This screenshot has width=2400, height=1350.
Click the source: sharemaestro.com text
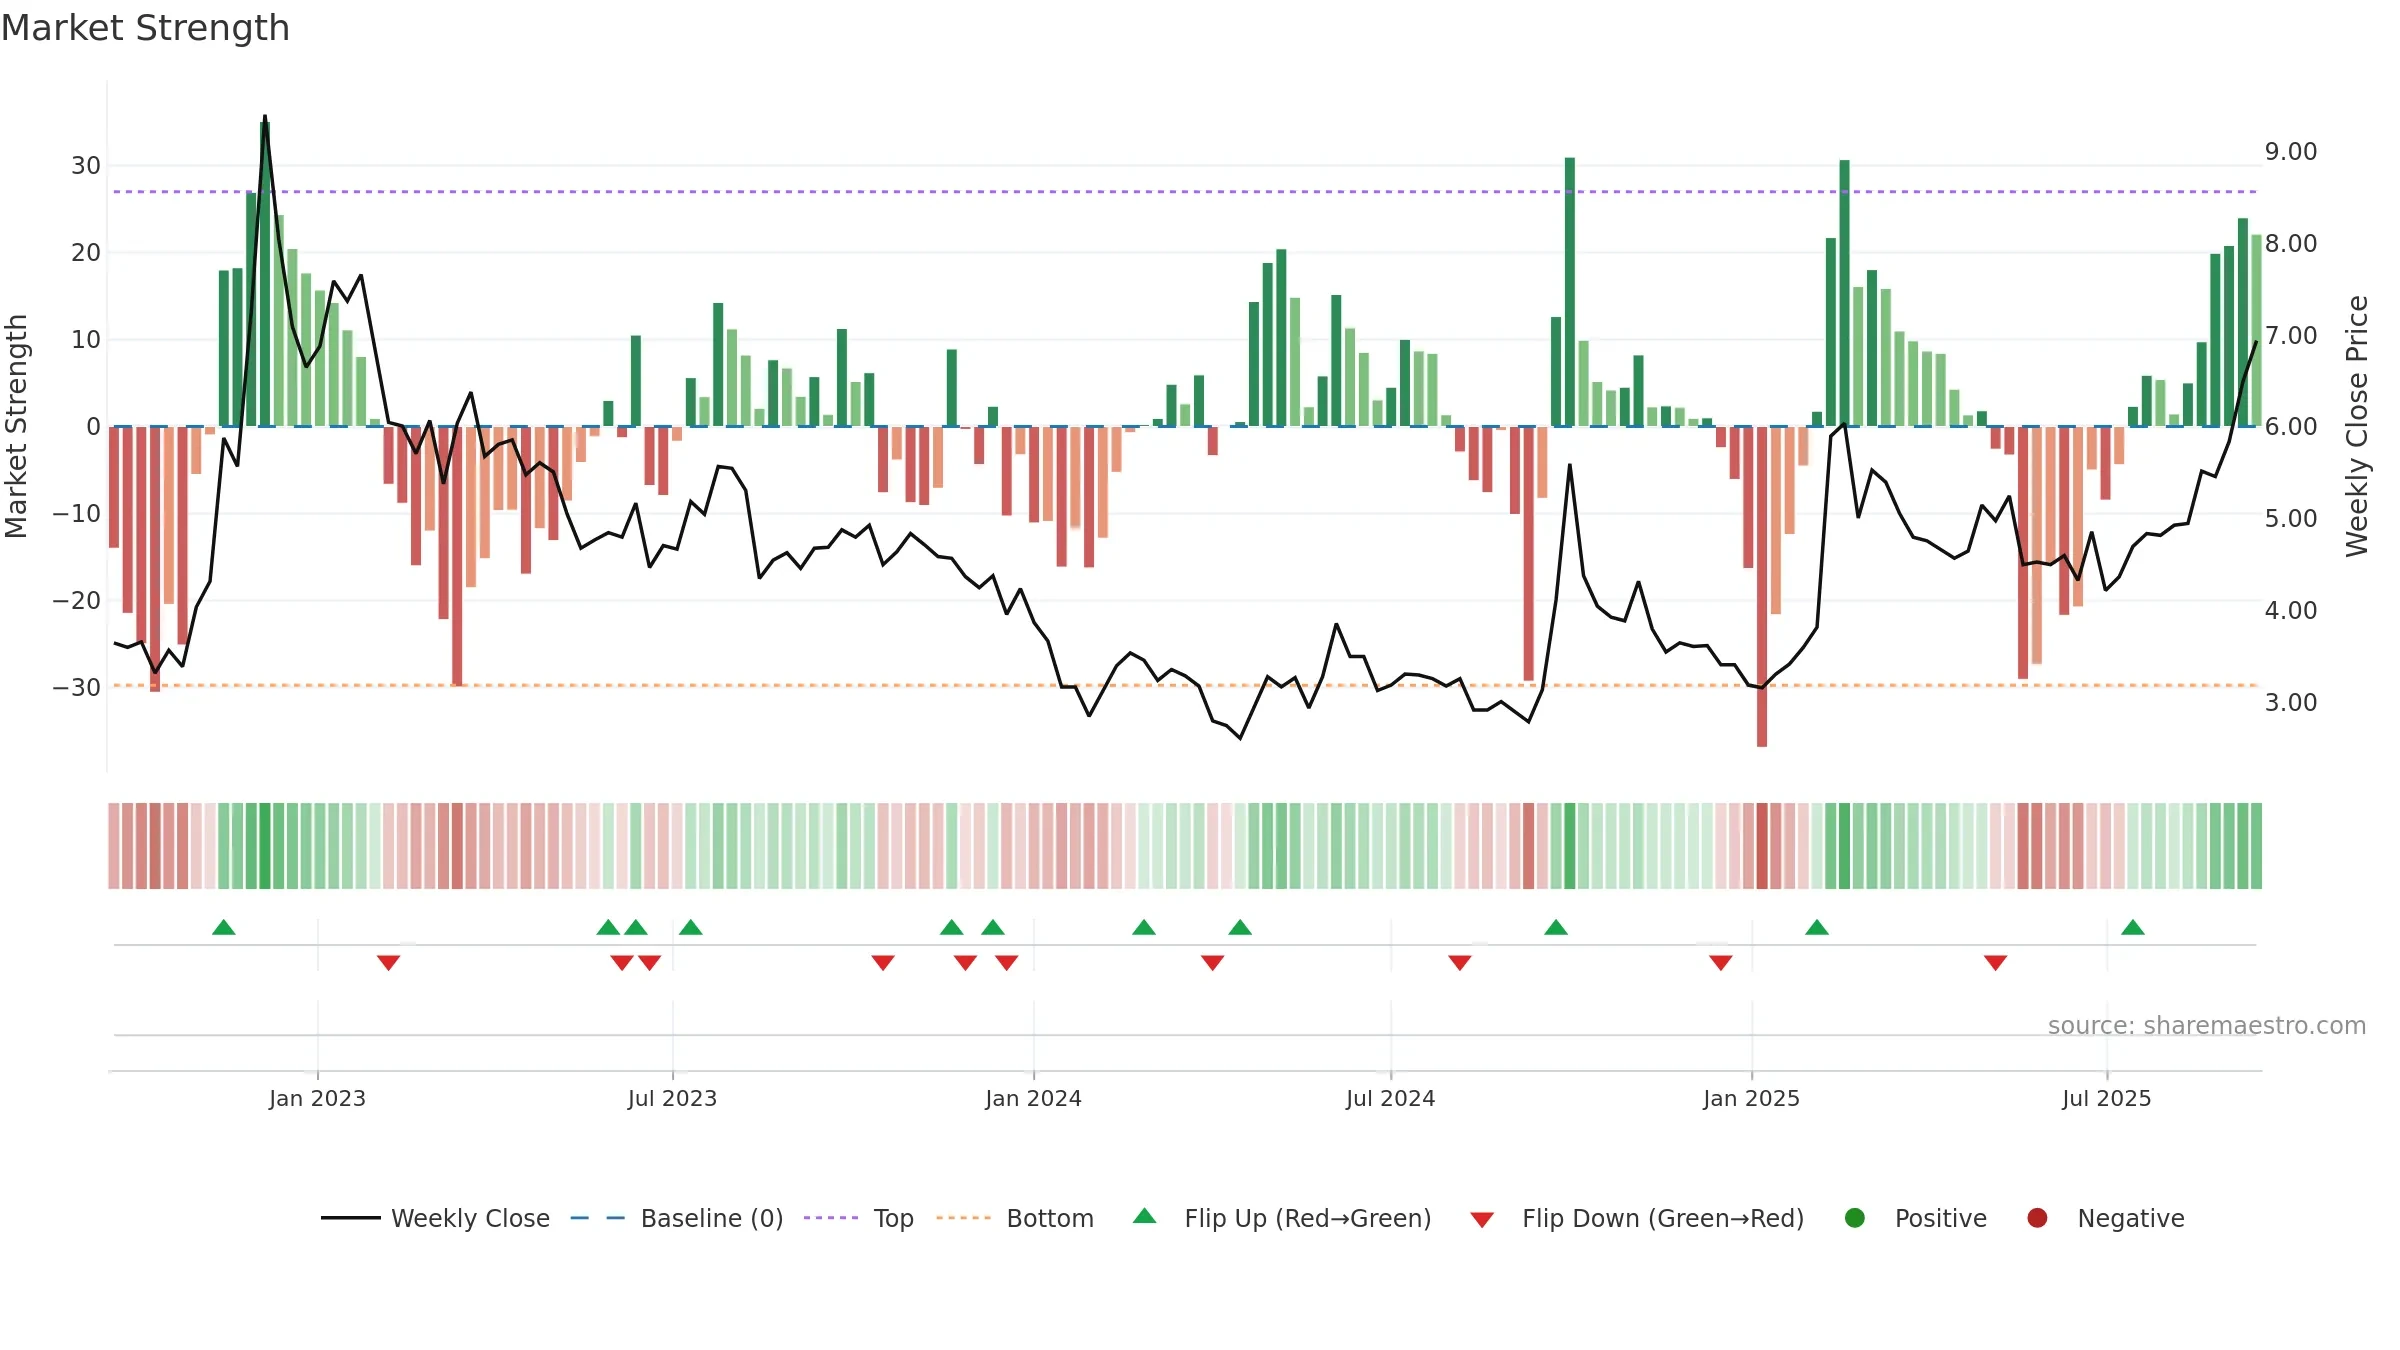tap(2207, 1025)
